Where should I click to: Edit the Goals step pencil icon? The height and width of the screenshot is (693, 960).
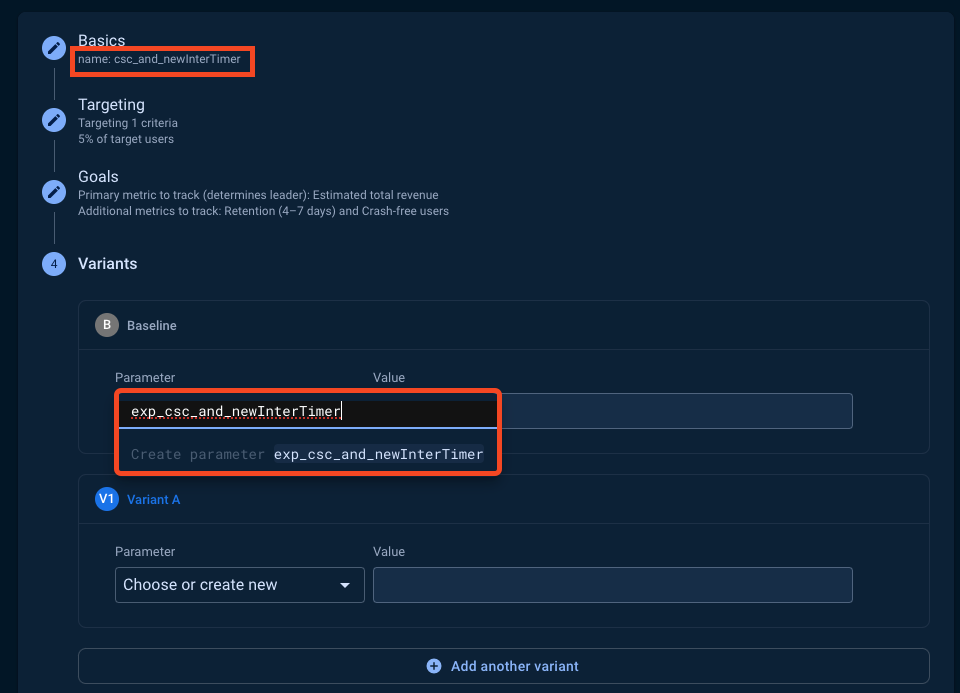click(54, 192)
